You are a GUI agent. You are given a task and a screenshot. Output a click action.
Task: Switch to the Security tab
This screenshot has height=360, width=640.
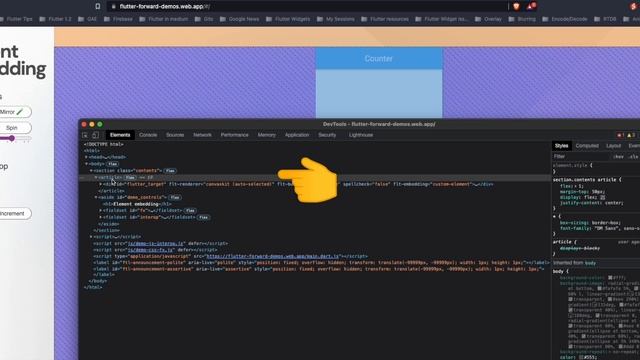pos(327,135)
